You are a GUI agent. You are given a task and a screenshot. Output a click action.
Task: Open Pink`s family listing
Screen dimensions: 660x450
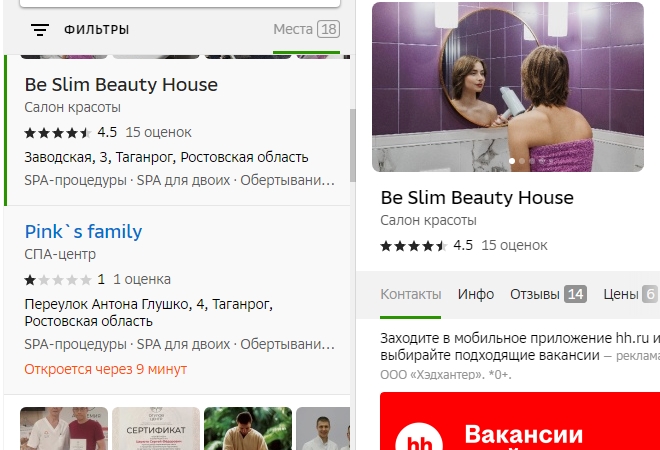83,232
